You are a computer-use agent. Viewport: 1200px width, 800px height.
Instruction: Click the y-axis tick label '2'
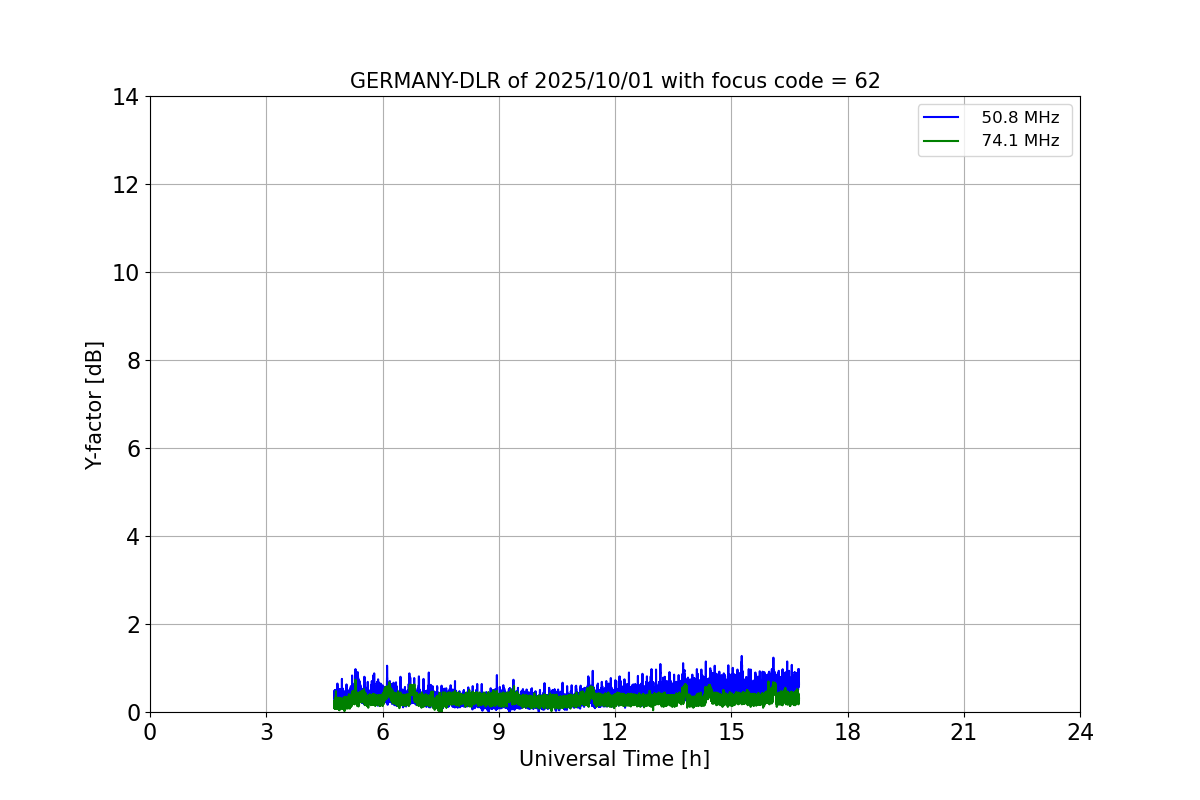[132, 625]
